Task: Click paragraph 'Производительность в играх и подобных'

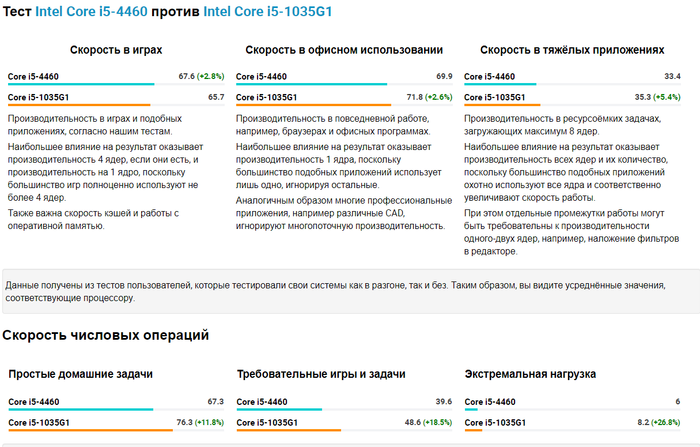Action: 95,125
